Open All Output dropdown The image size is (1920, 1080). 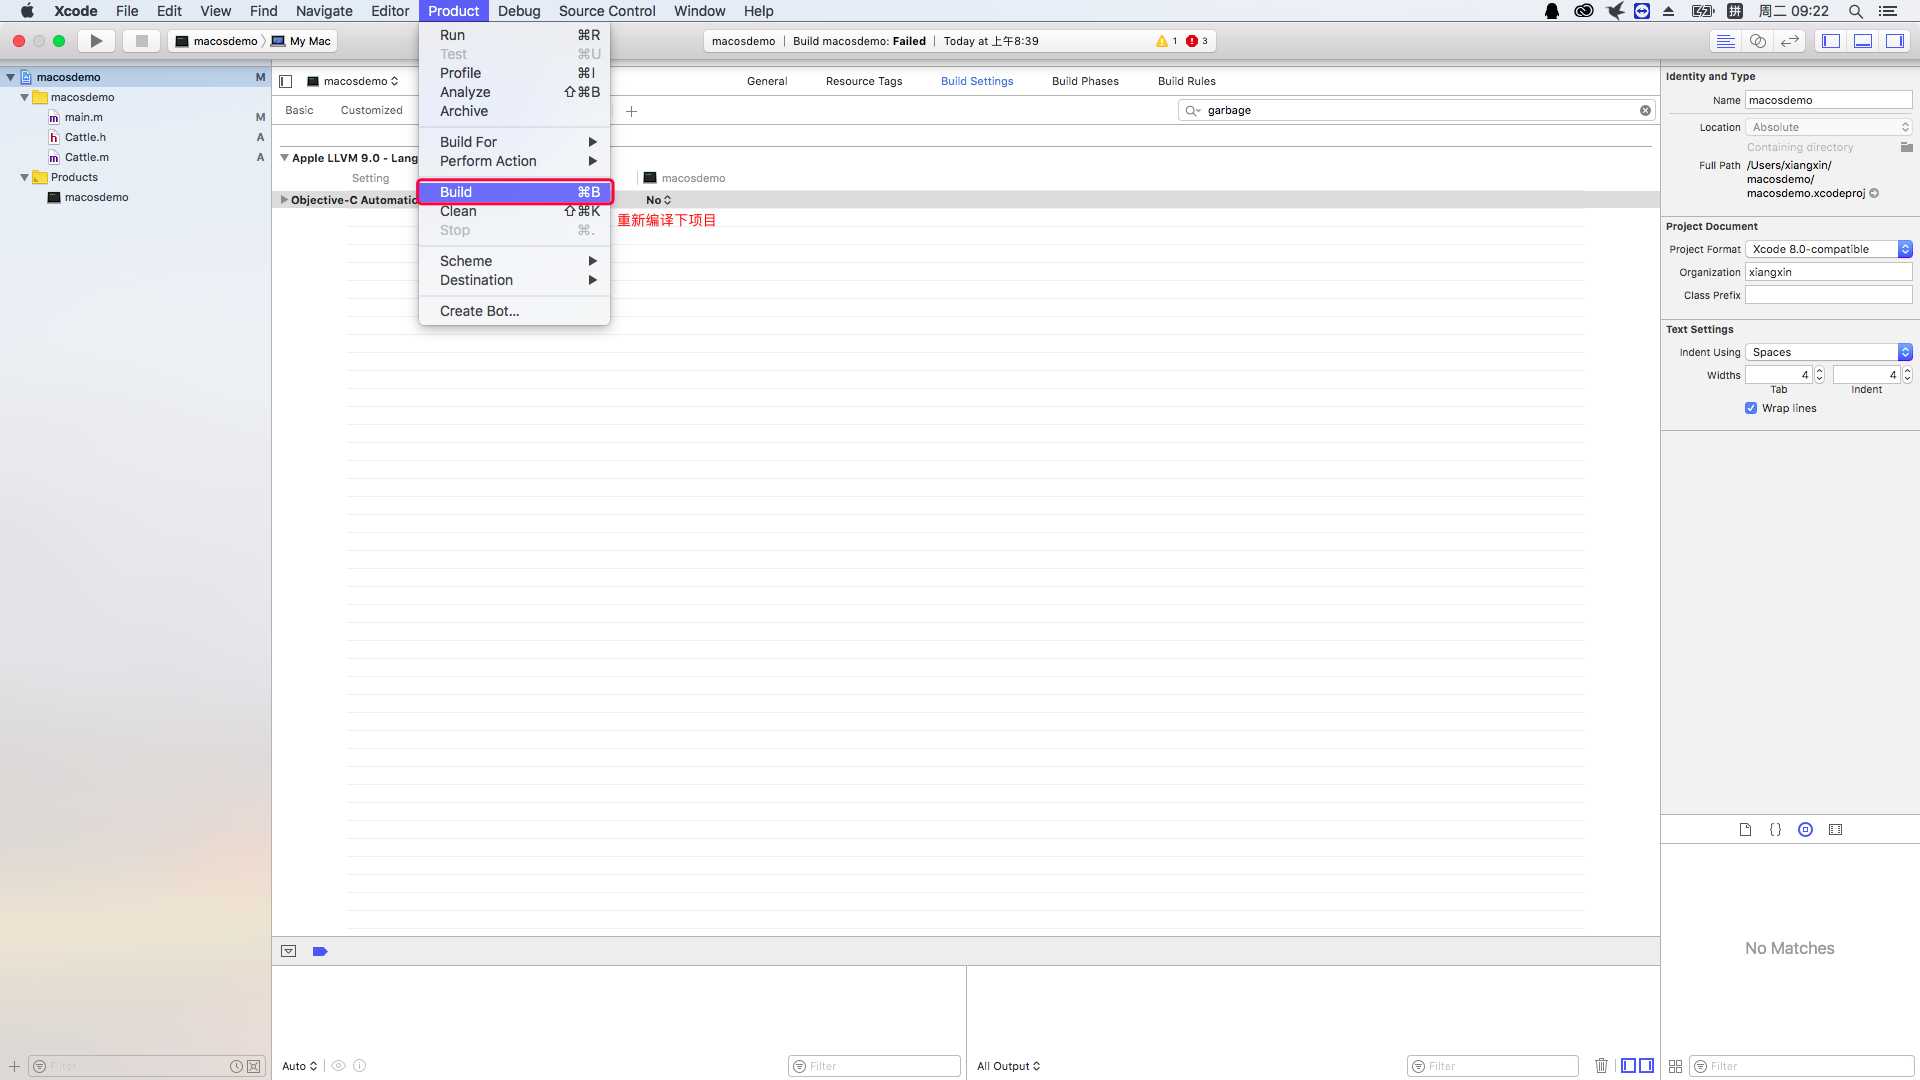1008,1066
